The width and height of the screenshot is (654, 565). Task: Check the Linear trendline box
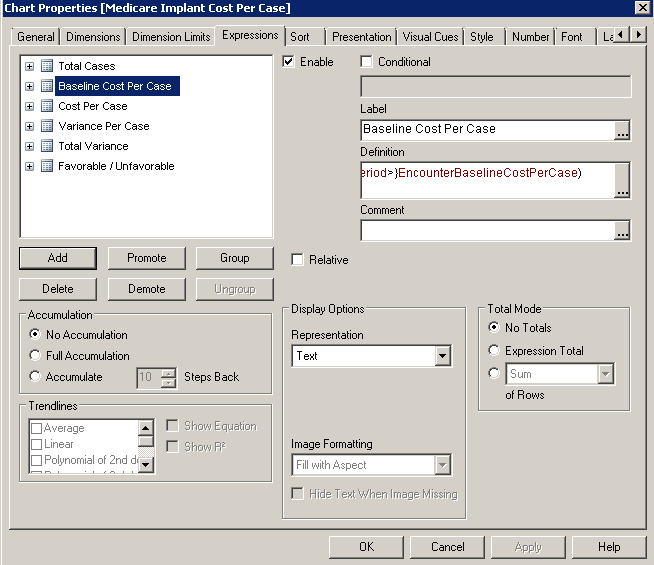37,444
